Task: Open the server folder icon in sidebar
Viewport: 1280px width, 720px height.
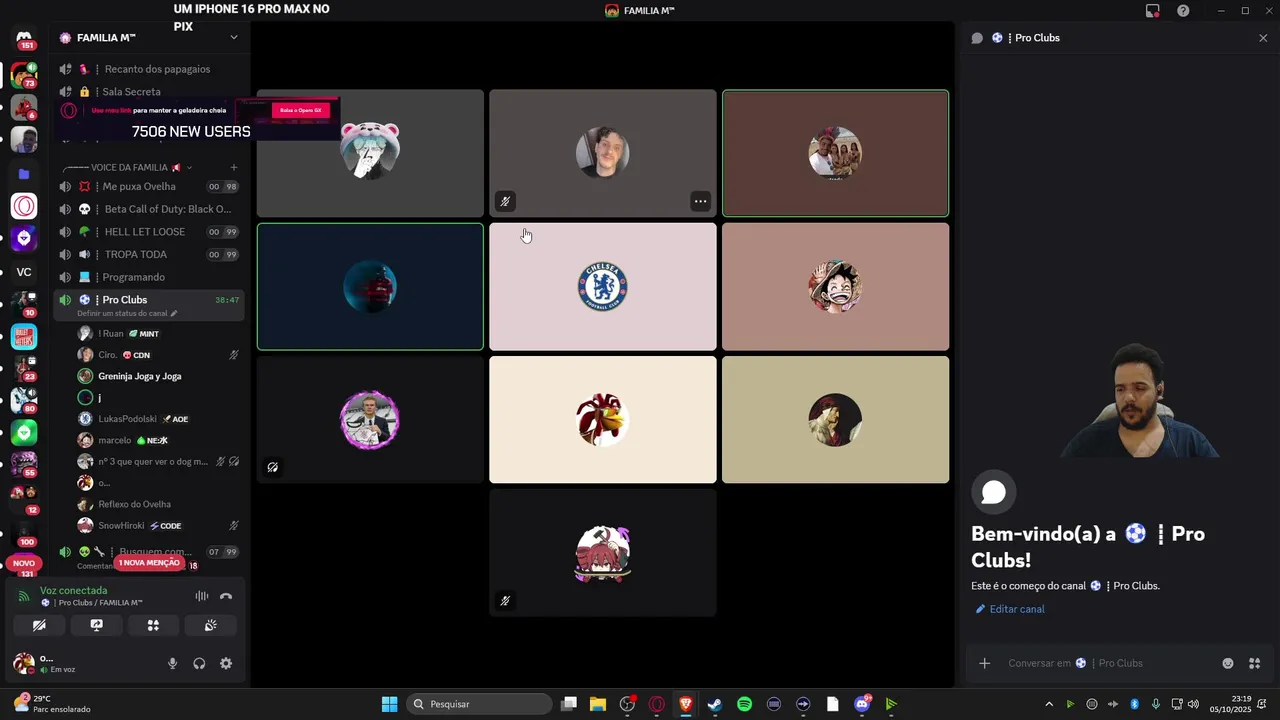Action: pyautogui.click(x=24, y=173)
